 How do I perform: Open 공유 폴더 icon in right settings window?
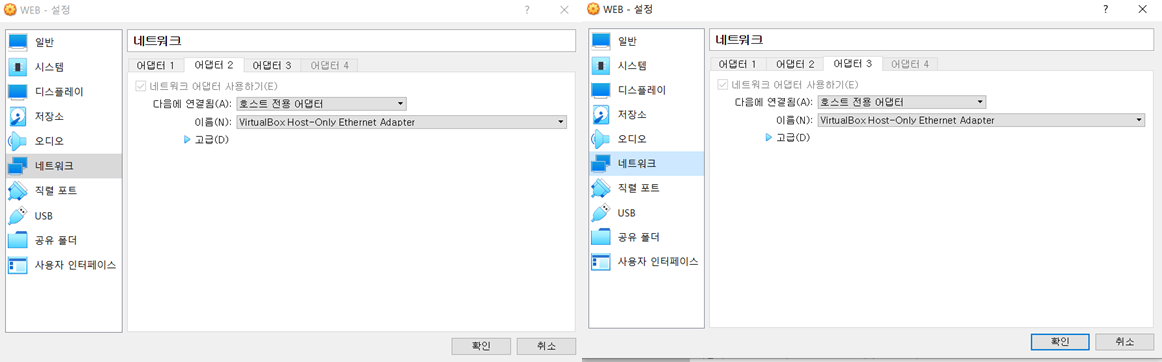click(x=601, y=237)
